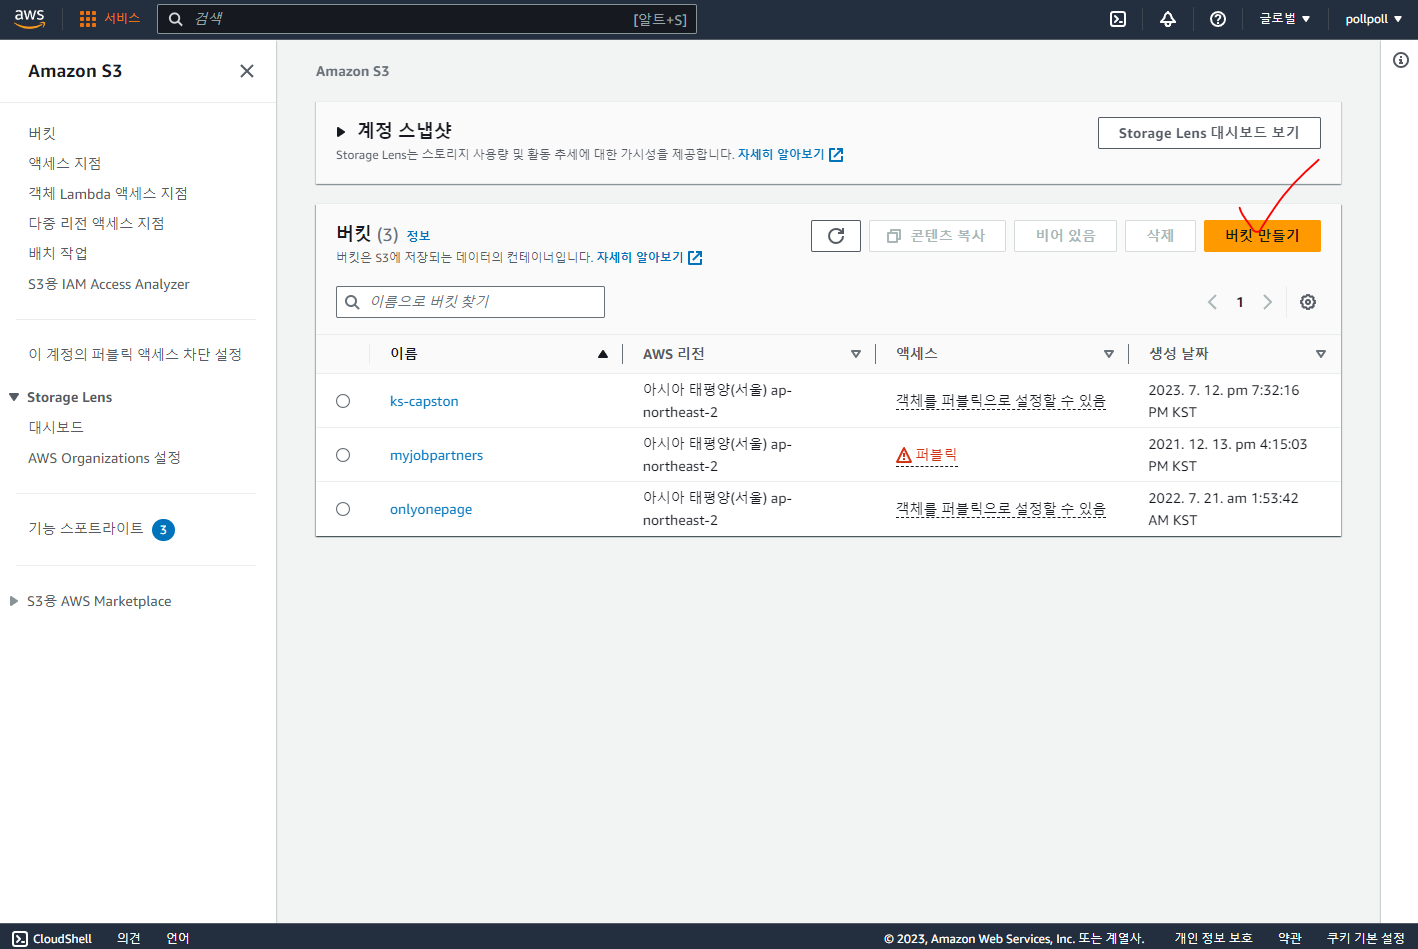Open the notifications bell
Viewport: 1418px width, 949px height.
point(1168,19)
